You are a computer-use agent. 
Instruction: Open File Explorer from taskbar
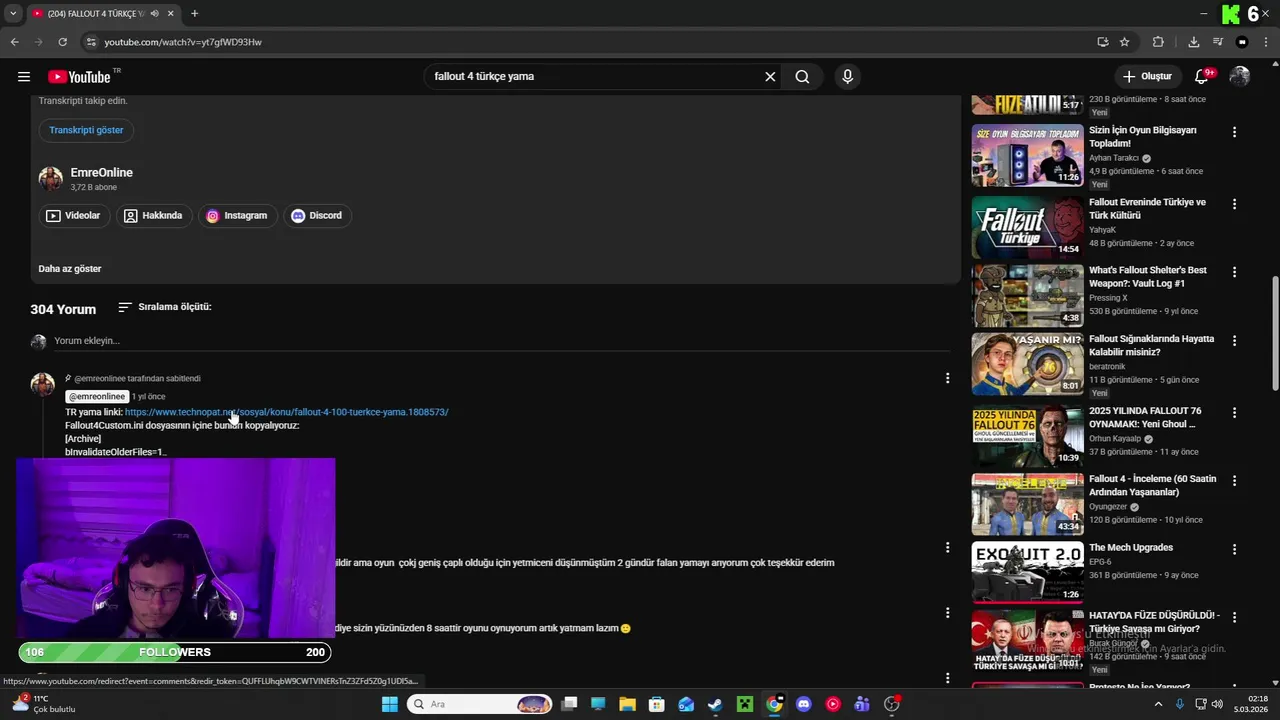(x=627, y=704)
